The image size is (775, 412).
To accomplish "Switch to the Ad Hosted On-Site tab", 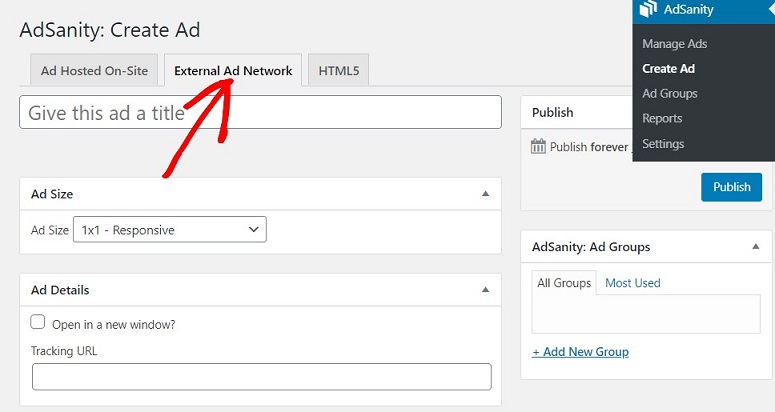I will click(94, 71).
